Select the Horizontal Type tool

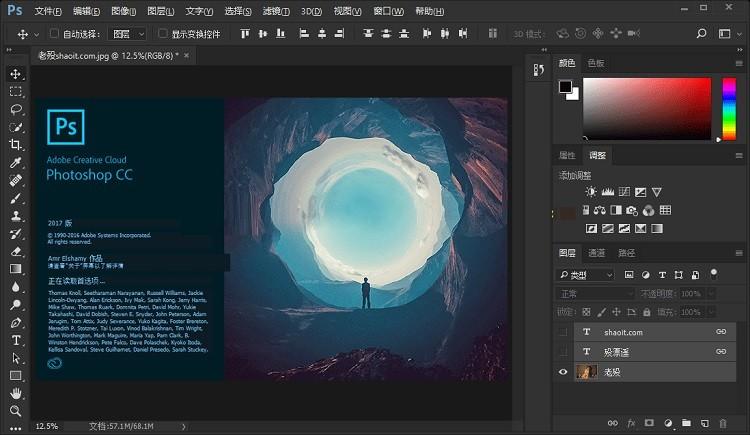click(x=15, y=340)
